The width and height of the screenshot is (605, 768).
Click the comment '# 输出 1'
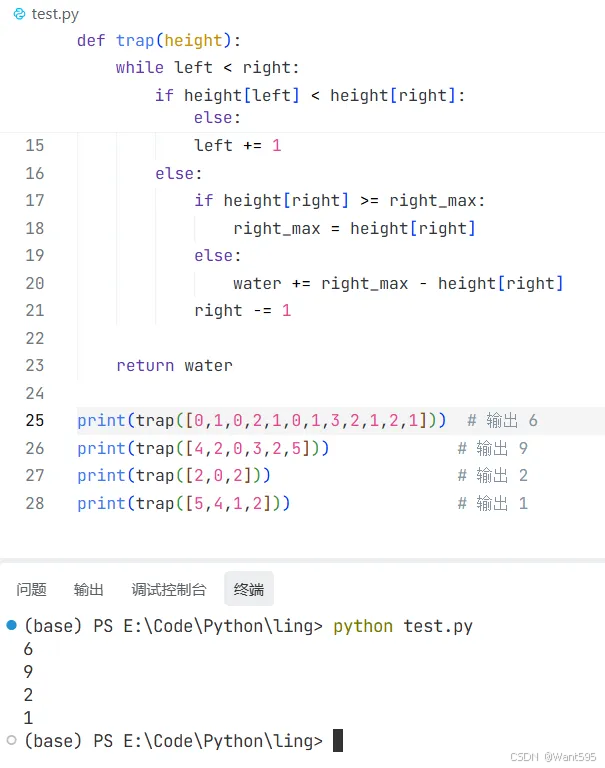(493, 503)
